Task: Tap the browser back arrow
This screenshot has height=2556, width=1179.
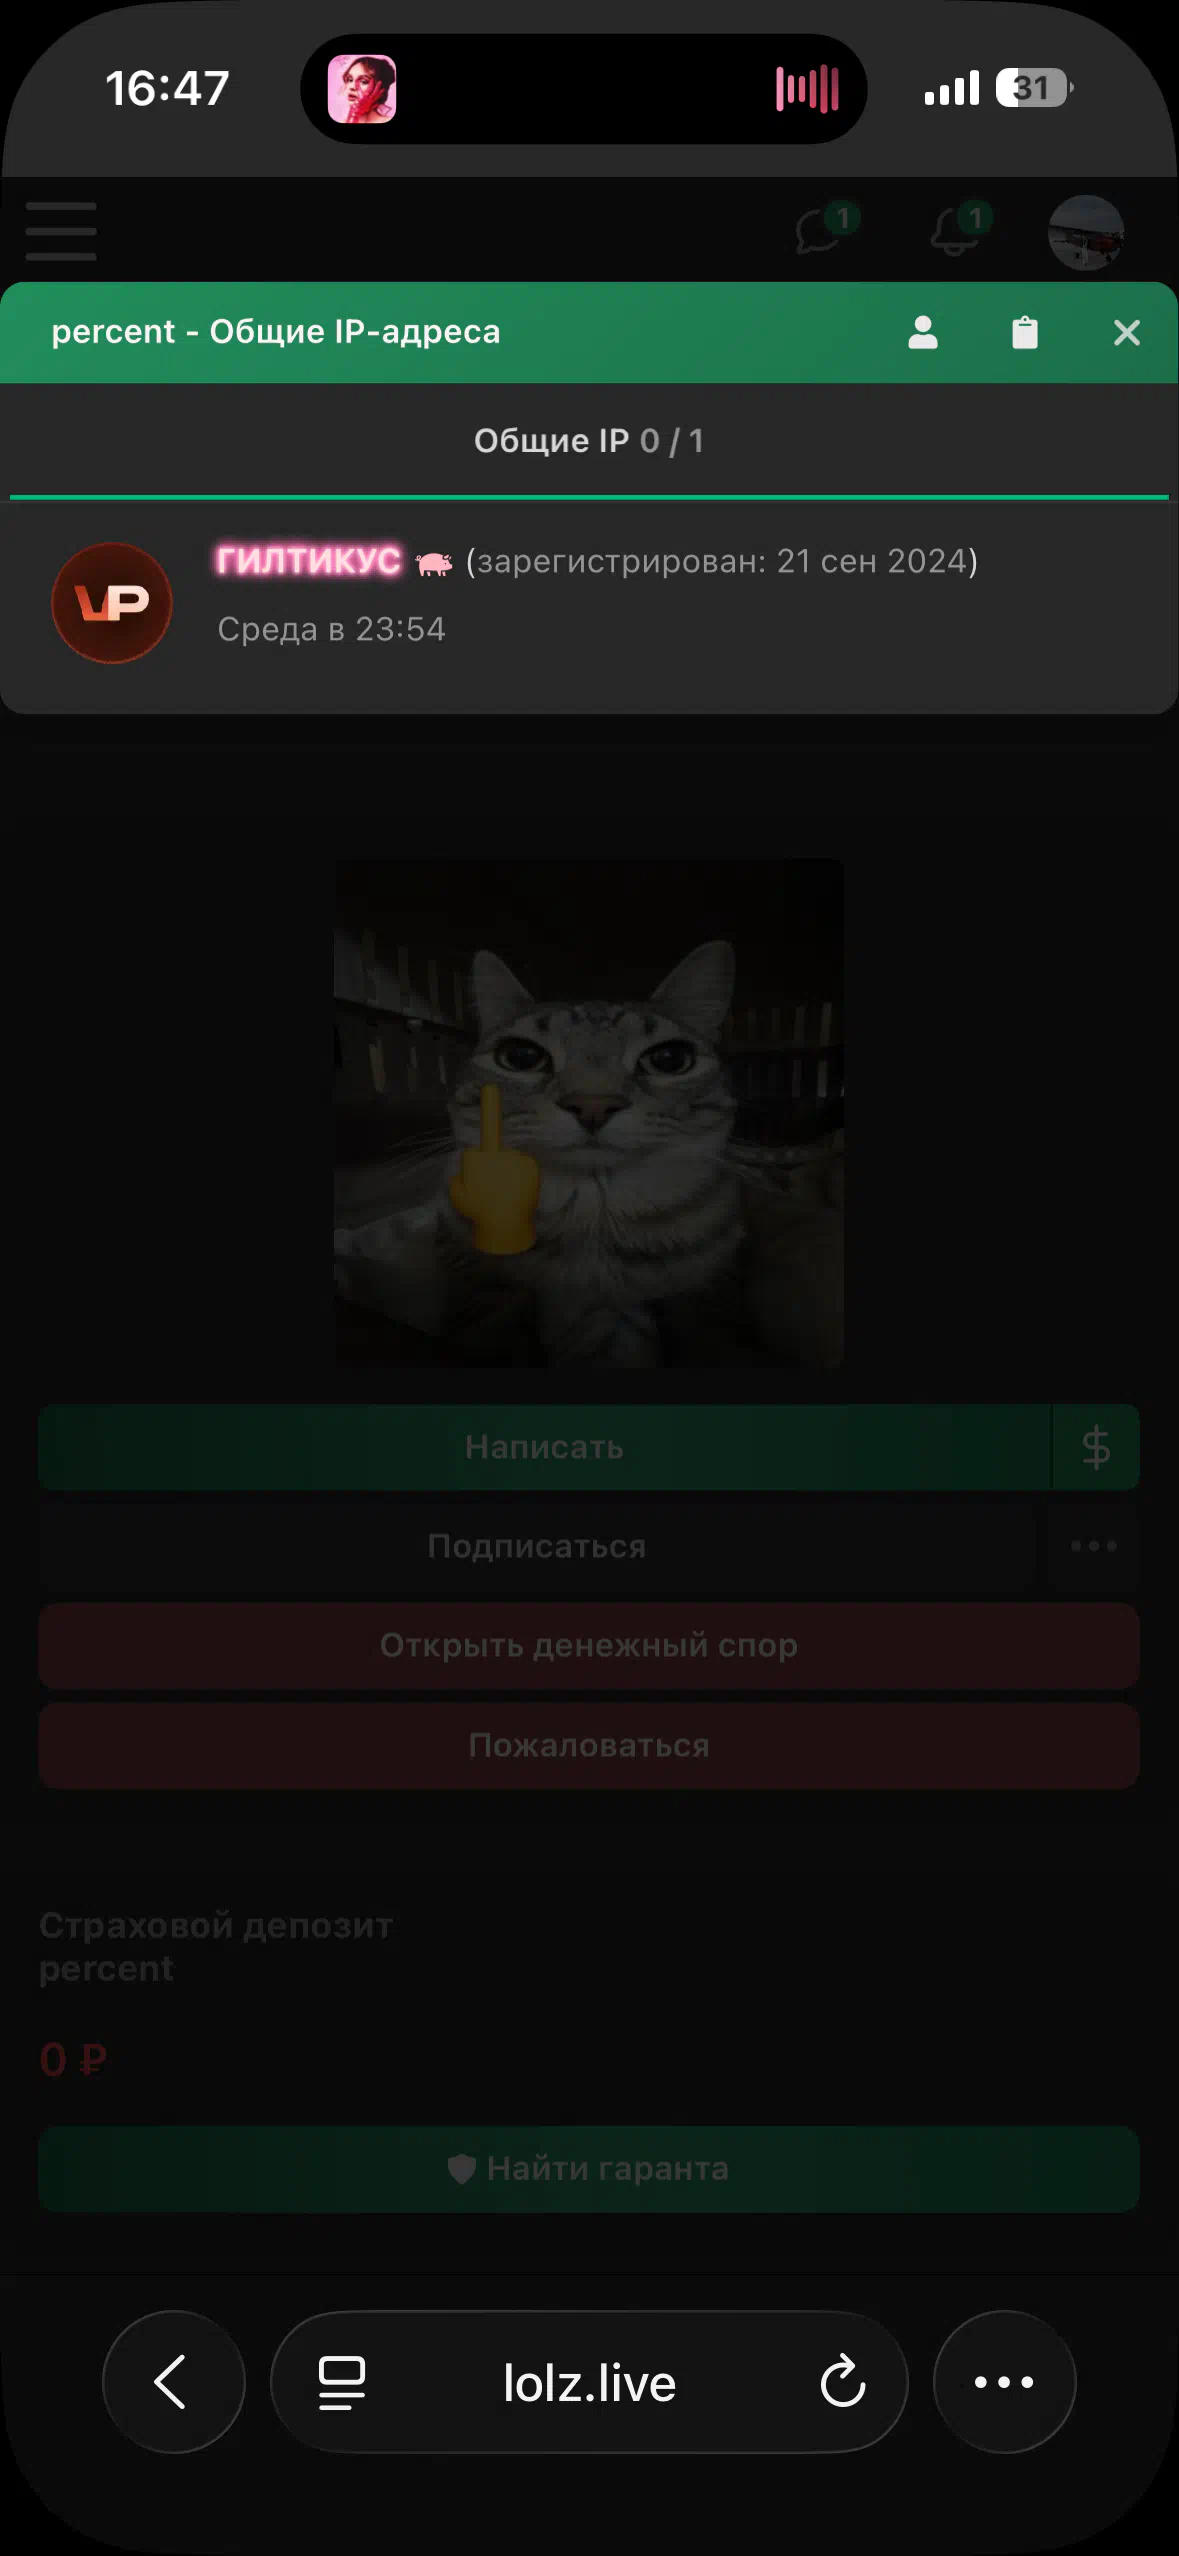Action: (174, 2382)
